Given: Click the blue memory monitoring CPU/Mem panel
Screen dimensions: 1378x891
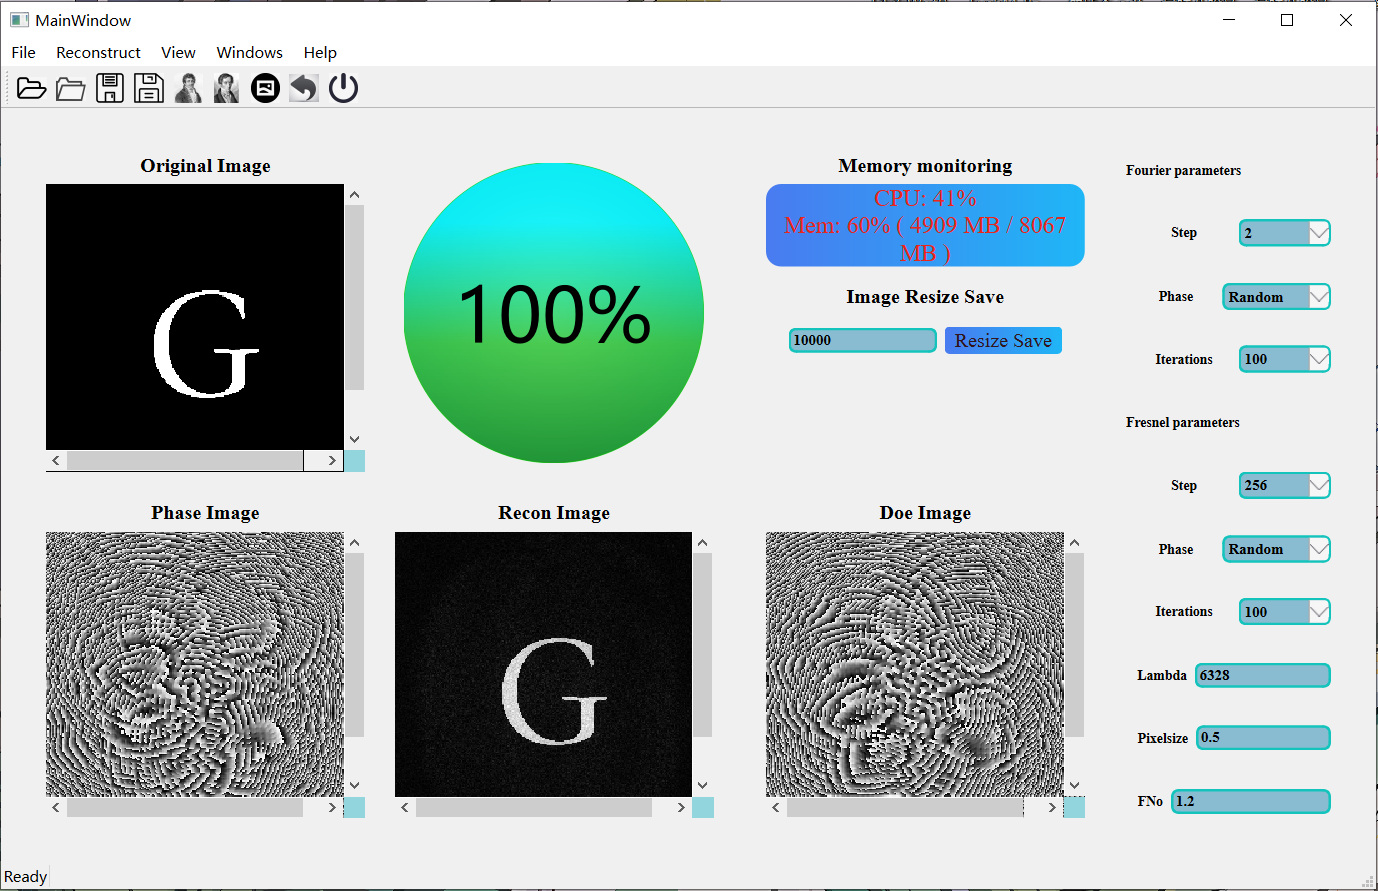Looking at the screenshot, I should click(x=925, y=225).
